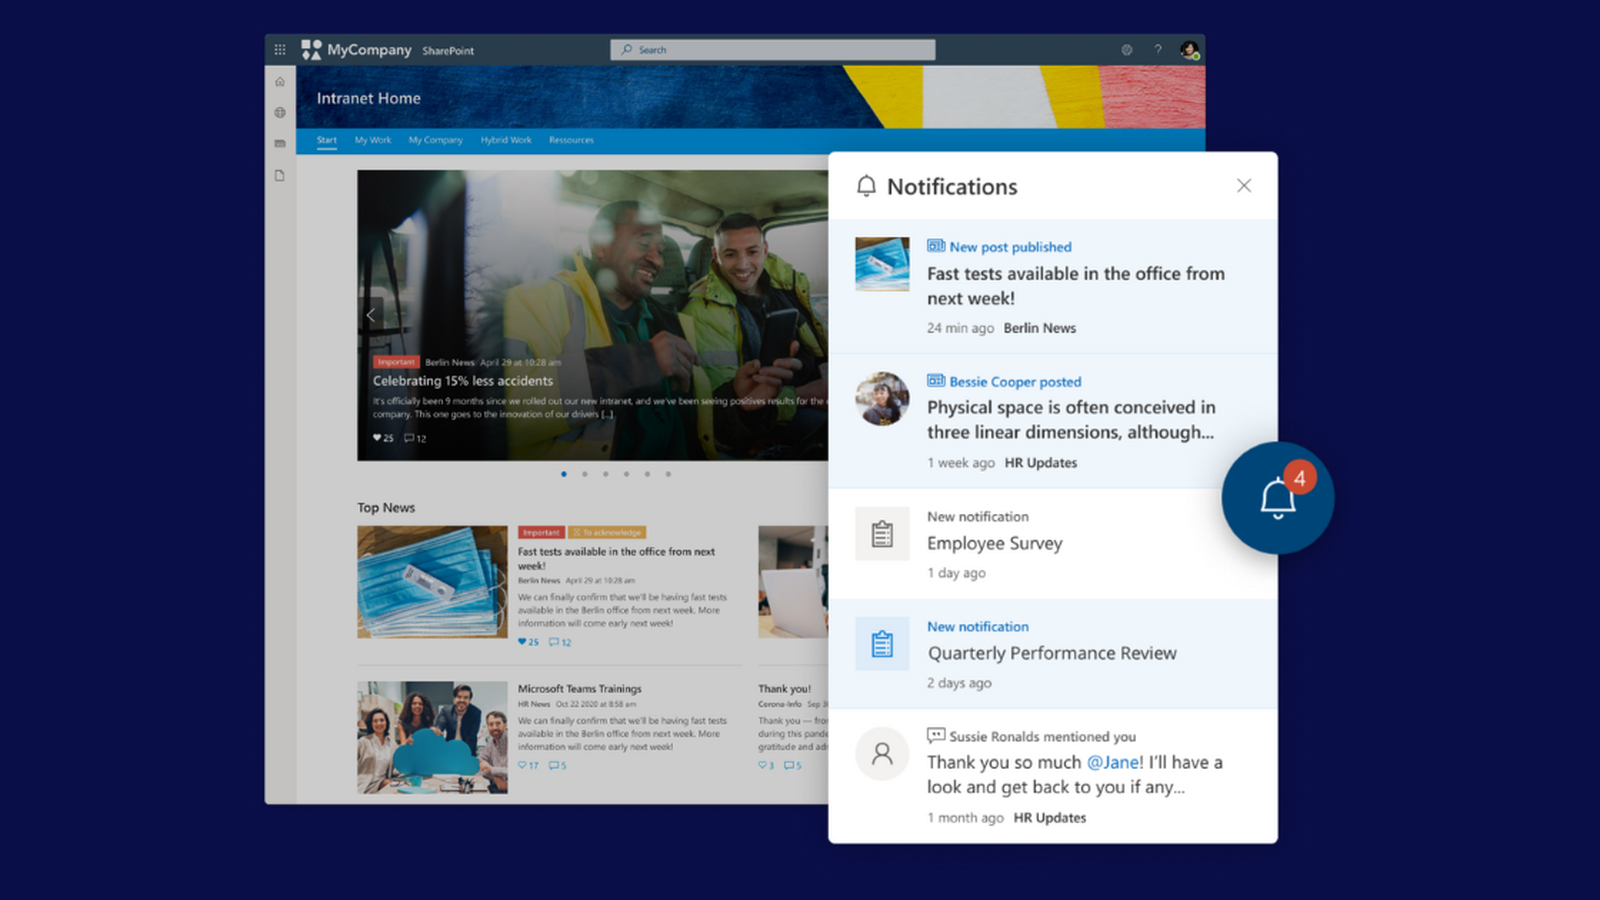Viewport: 1600px width, 900px height.
Task: Open the Fast tests available notification
Action: (1053, 286)
